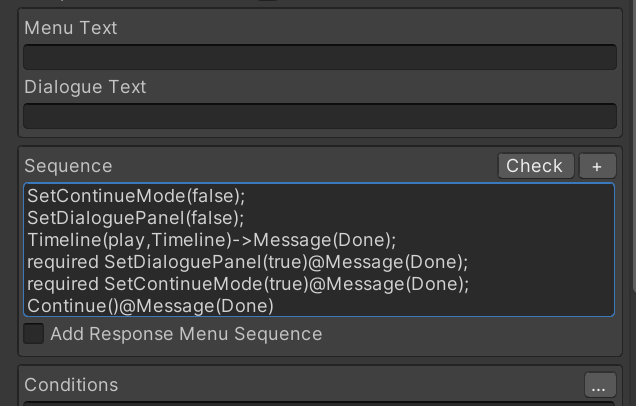Click the Menu Text label

coord(71,28)
